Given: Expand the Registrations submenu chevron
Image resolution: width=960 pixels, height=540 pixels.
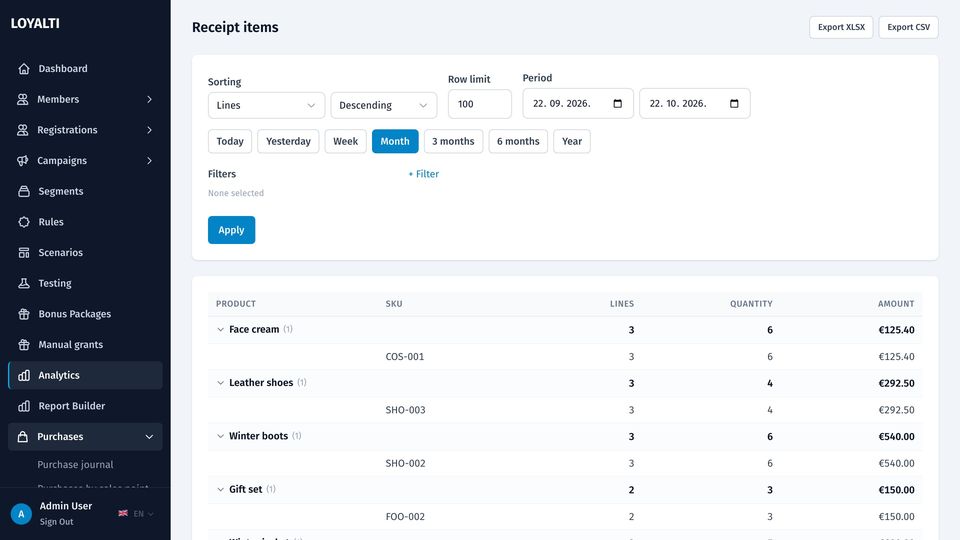Looking at the screenshot, I should pyautogui.click(x=149, y=130).
